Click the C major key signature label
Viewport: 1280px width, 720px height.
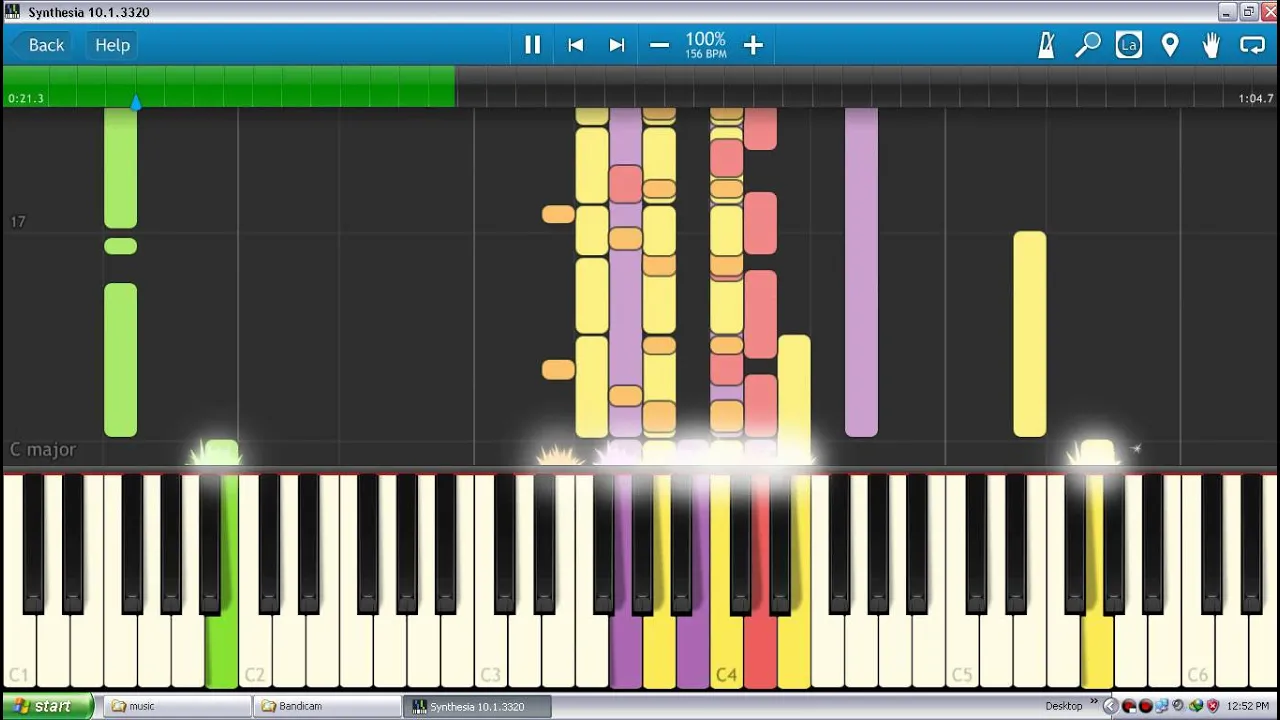point(43,450)
